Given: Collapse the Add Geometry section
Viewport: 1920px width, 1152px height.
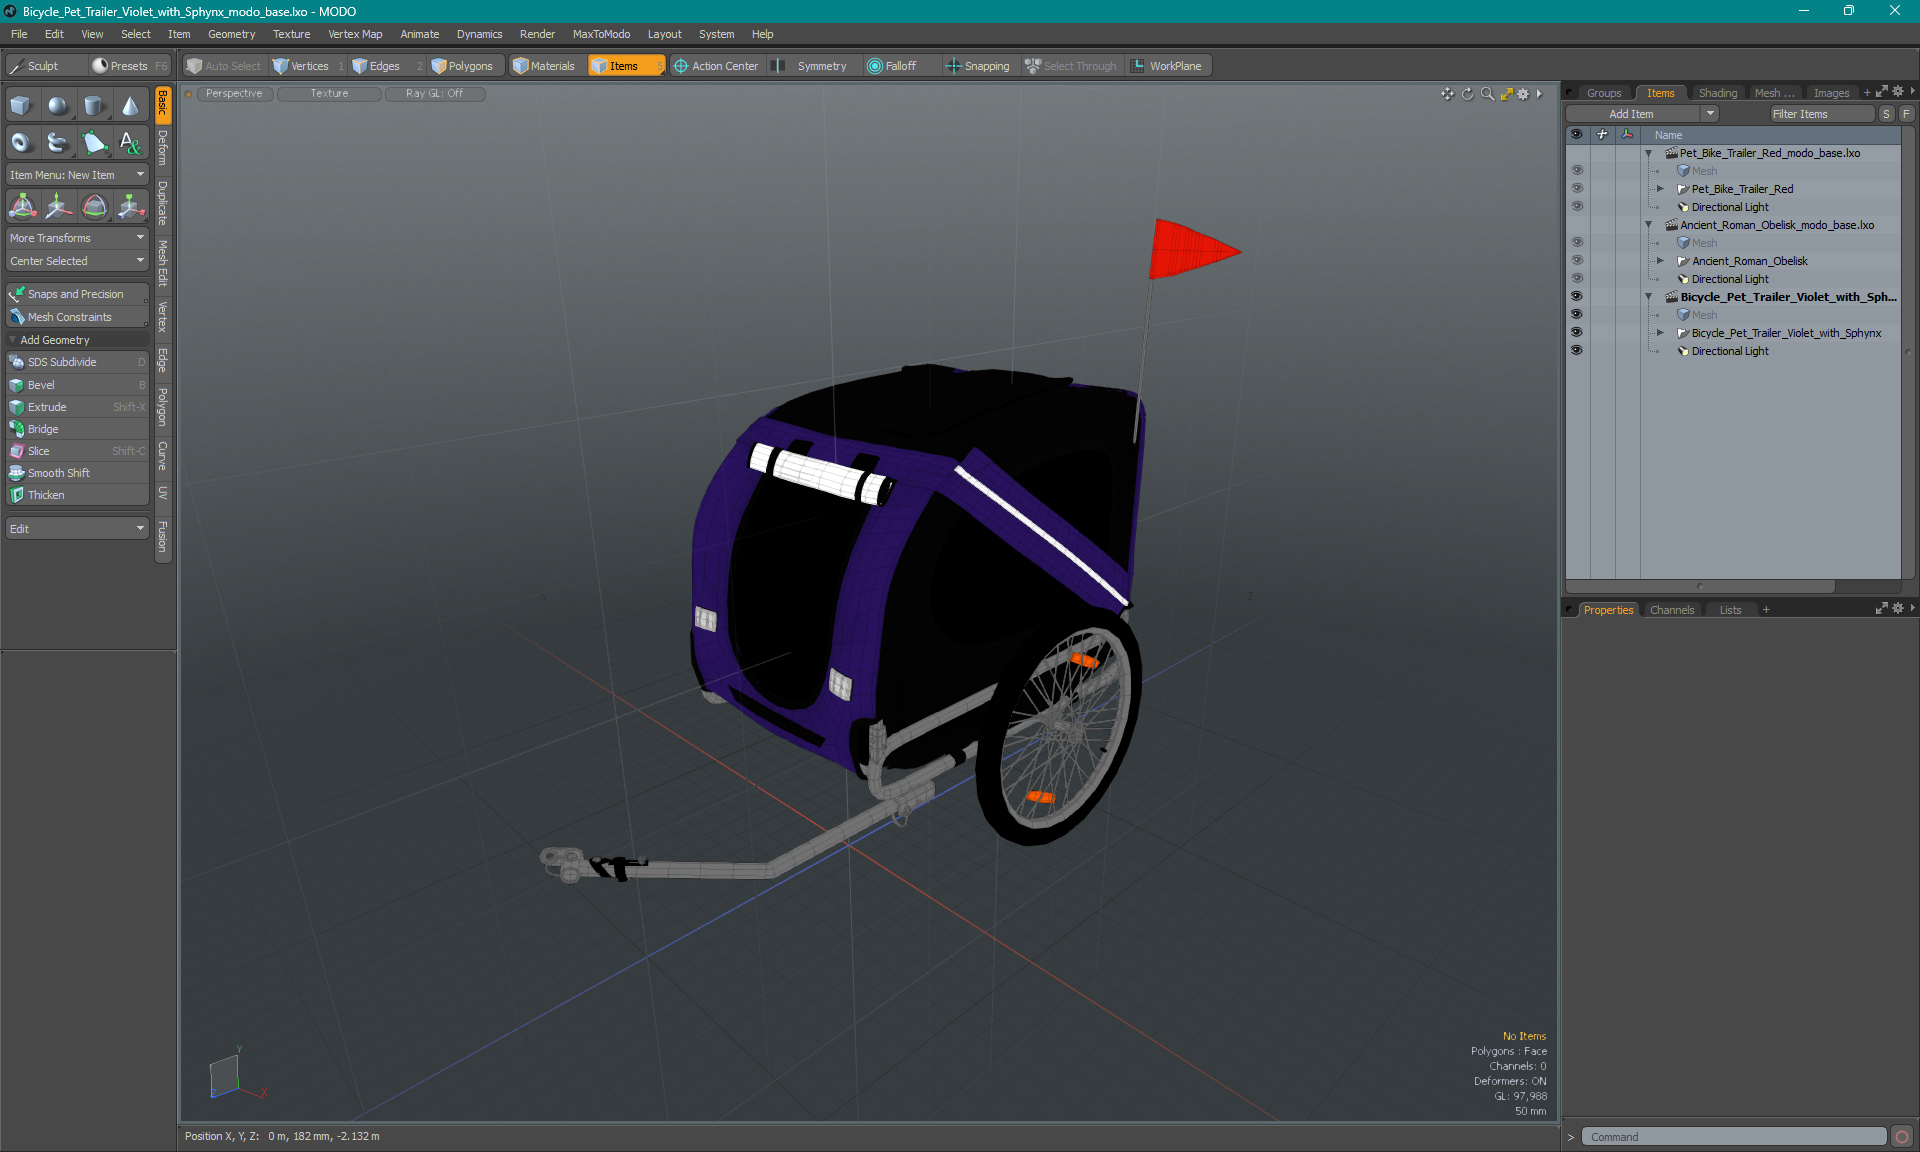Looking at the screenshot, I should 13,340.
